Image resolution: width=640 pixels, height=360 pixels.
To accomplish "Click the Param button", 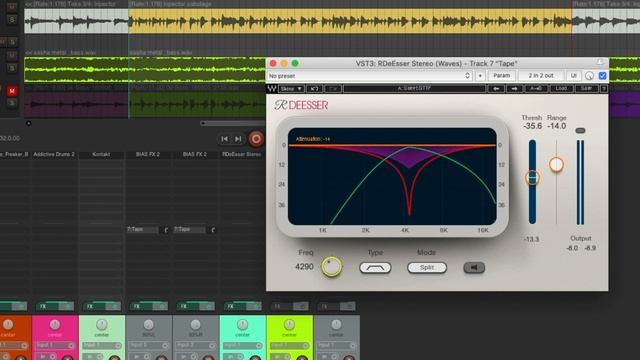I will pos(502,76).
